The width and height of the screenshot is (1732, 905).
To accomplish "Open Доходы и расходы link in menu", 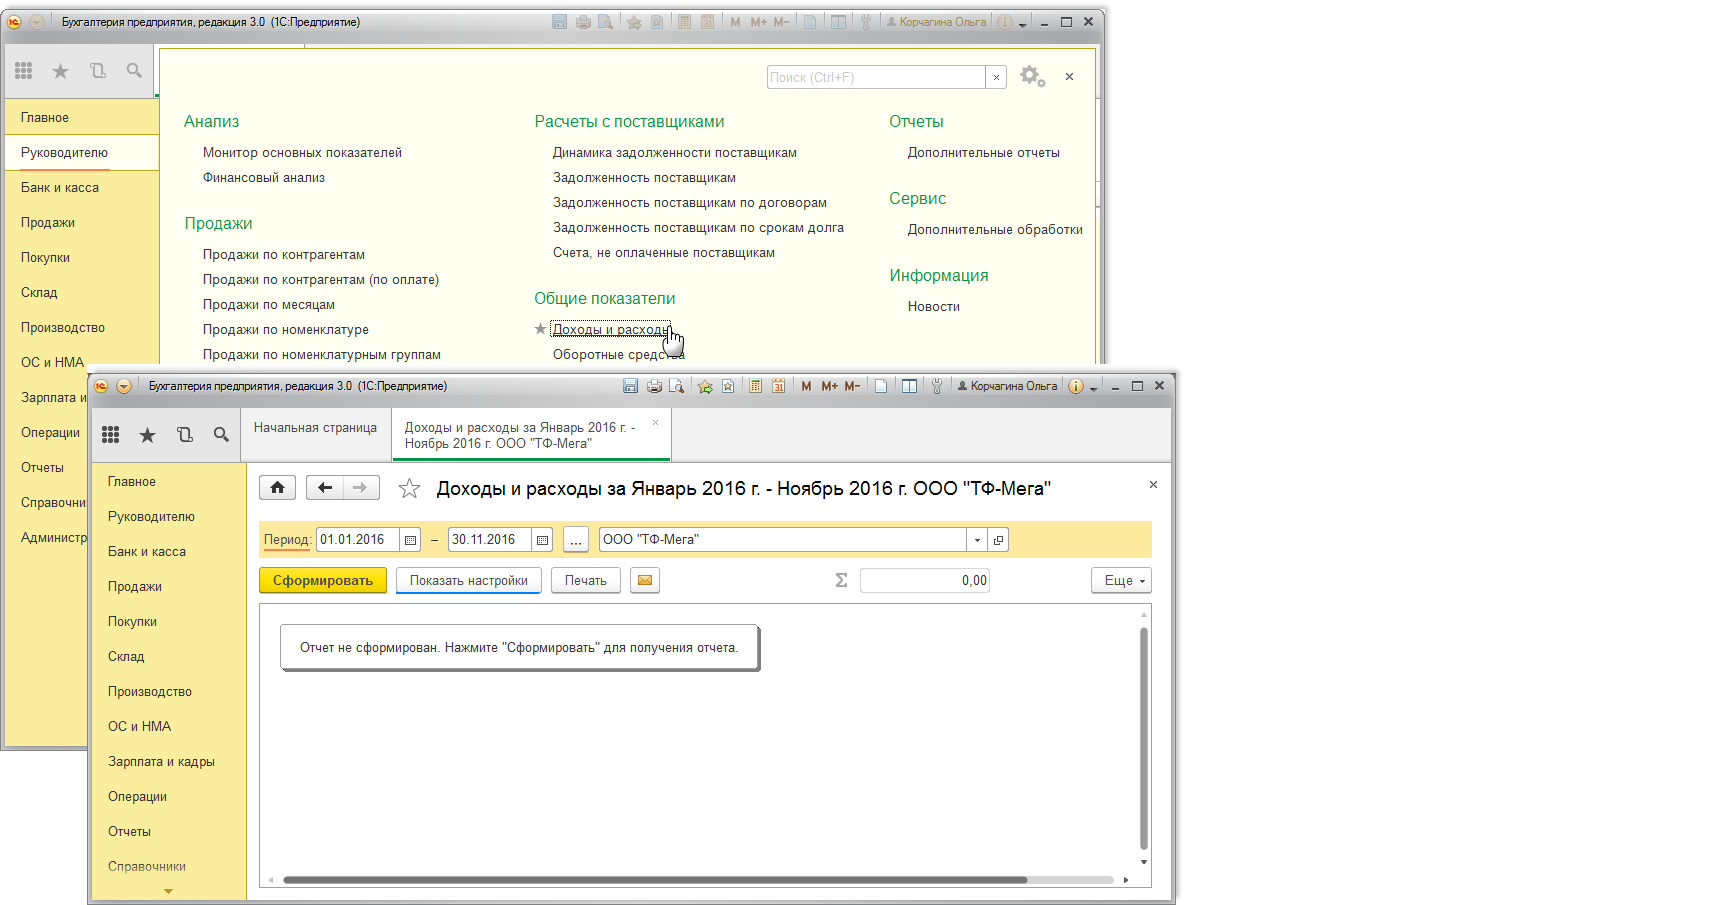I will pos(611,330).
